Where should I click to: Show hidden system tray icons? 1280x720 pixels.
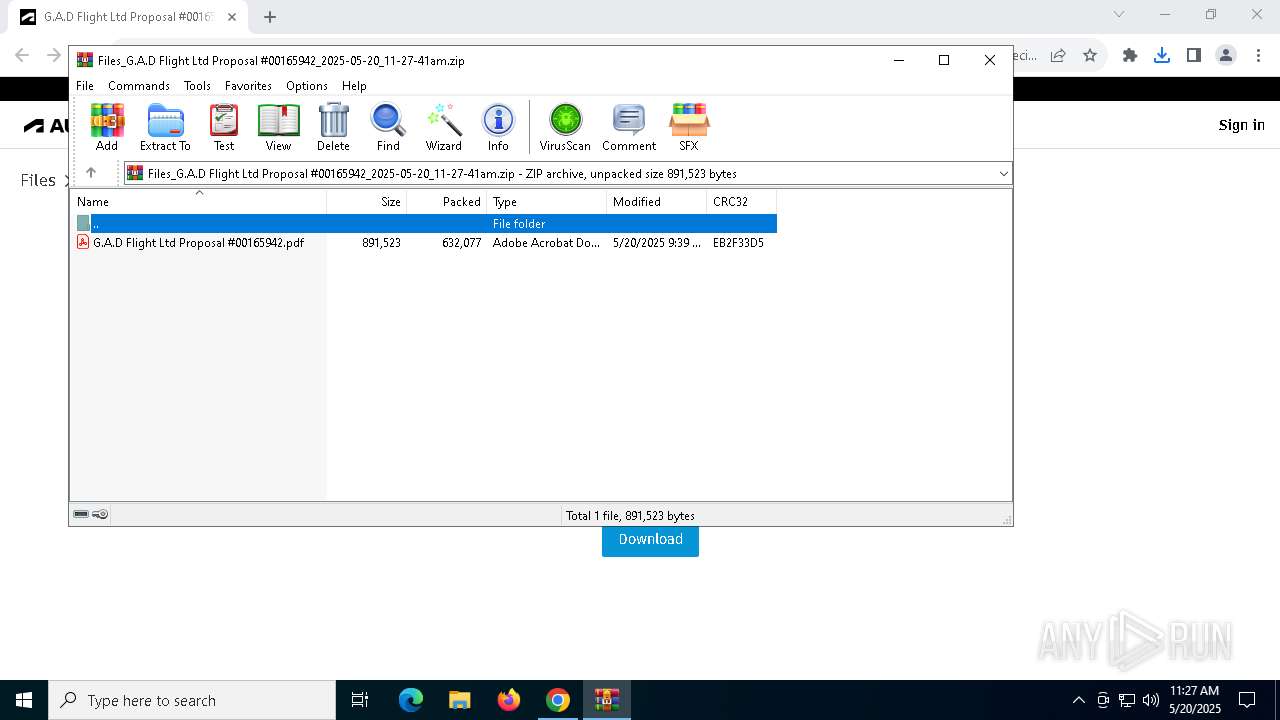(1078, 700)
